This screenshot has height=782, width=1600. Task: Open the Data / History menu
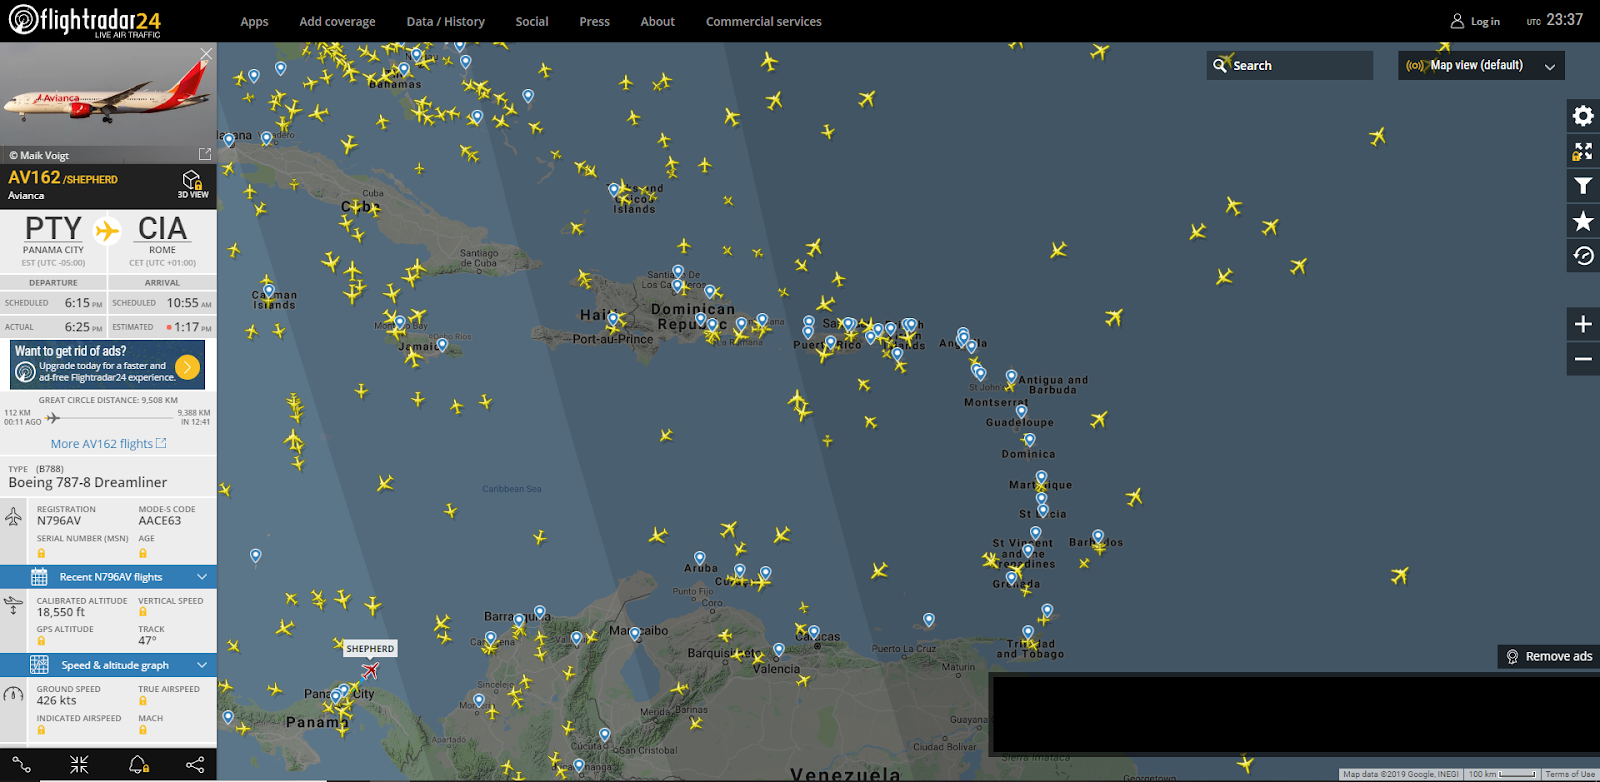click(445, 21)
